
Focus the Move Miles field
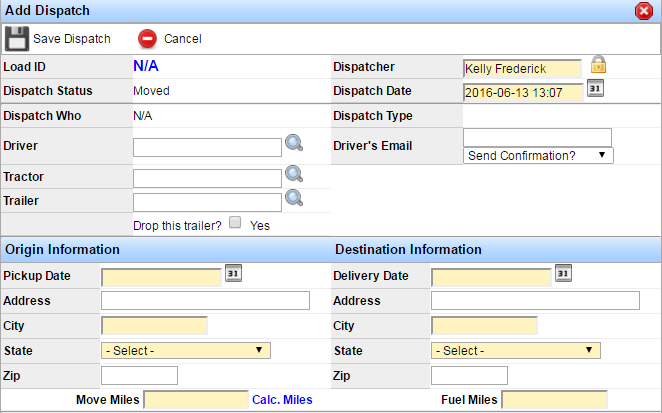pyautogui.click(x=196, y=399)
